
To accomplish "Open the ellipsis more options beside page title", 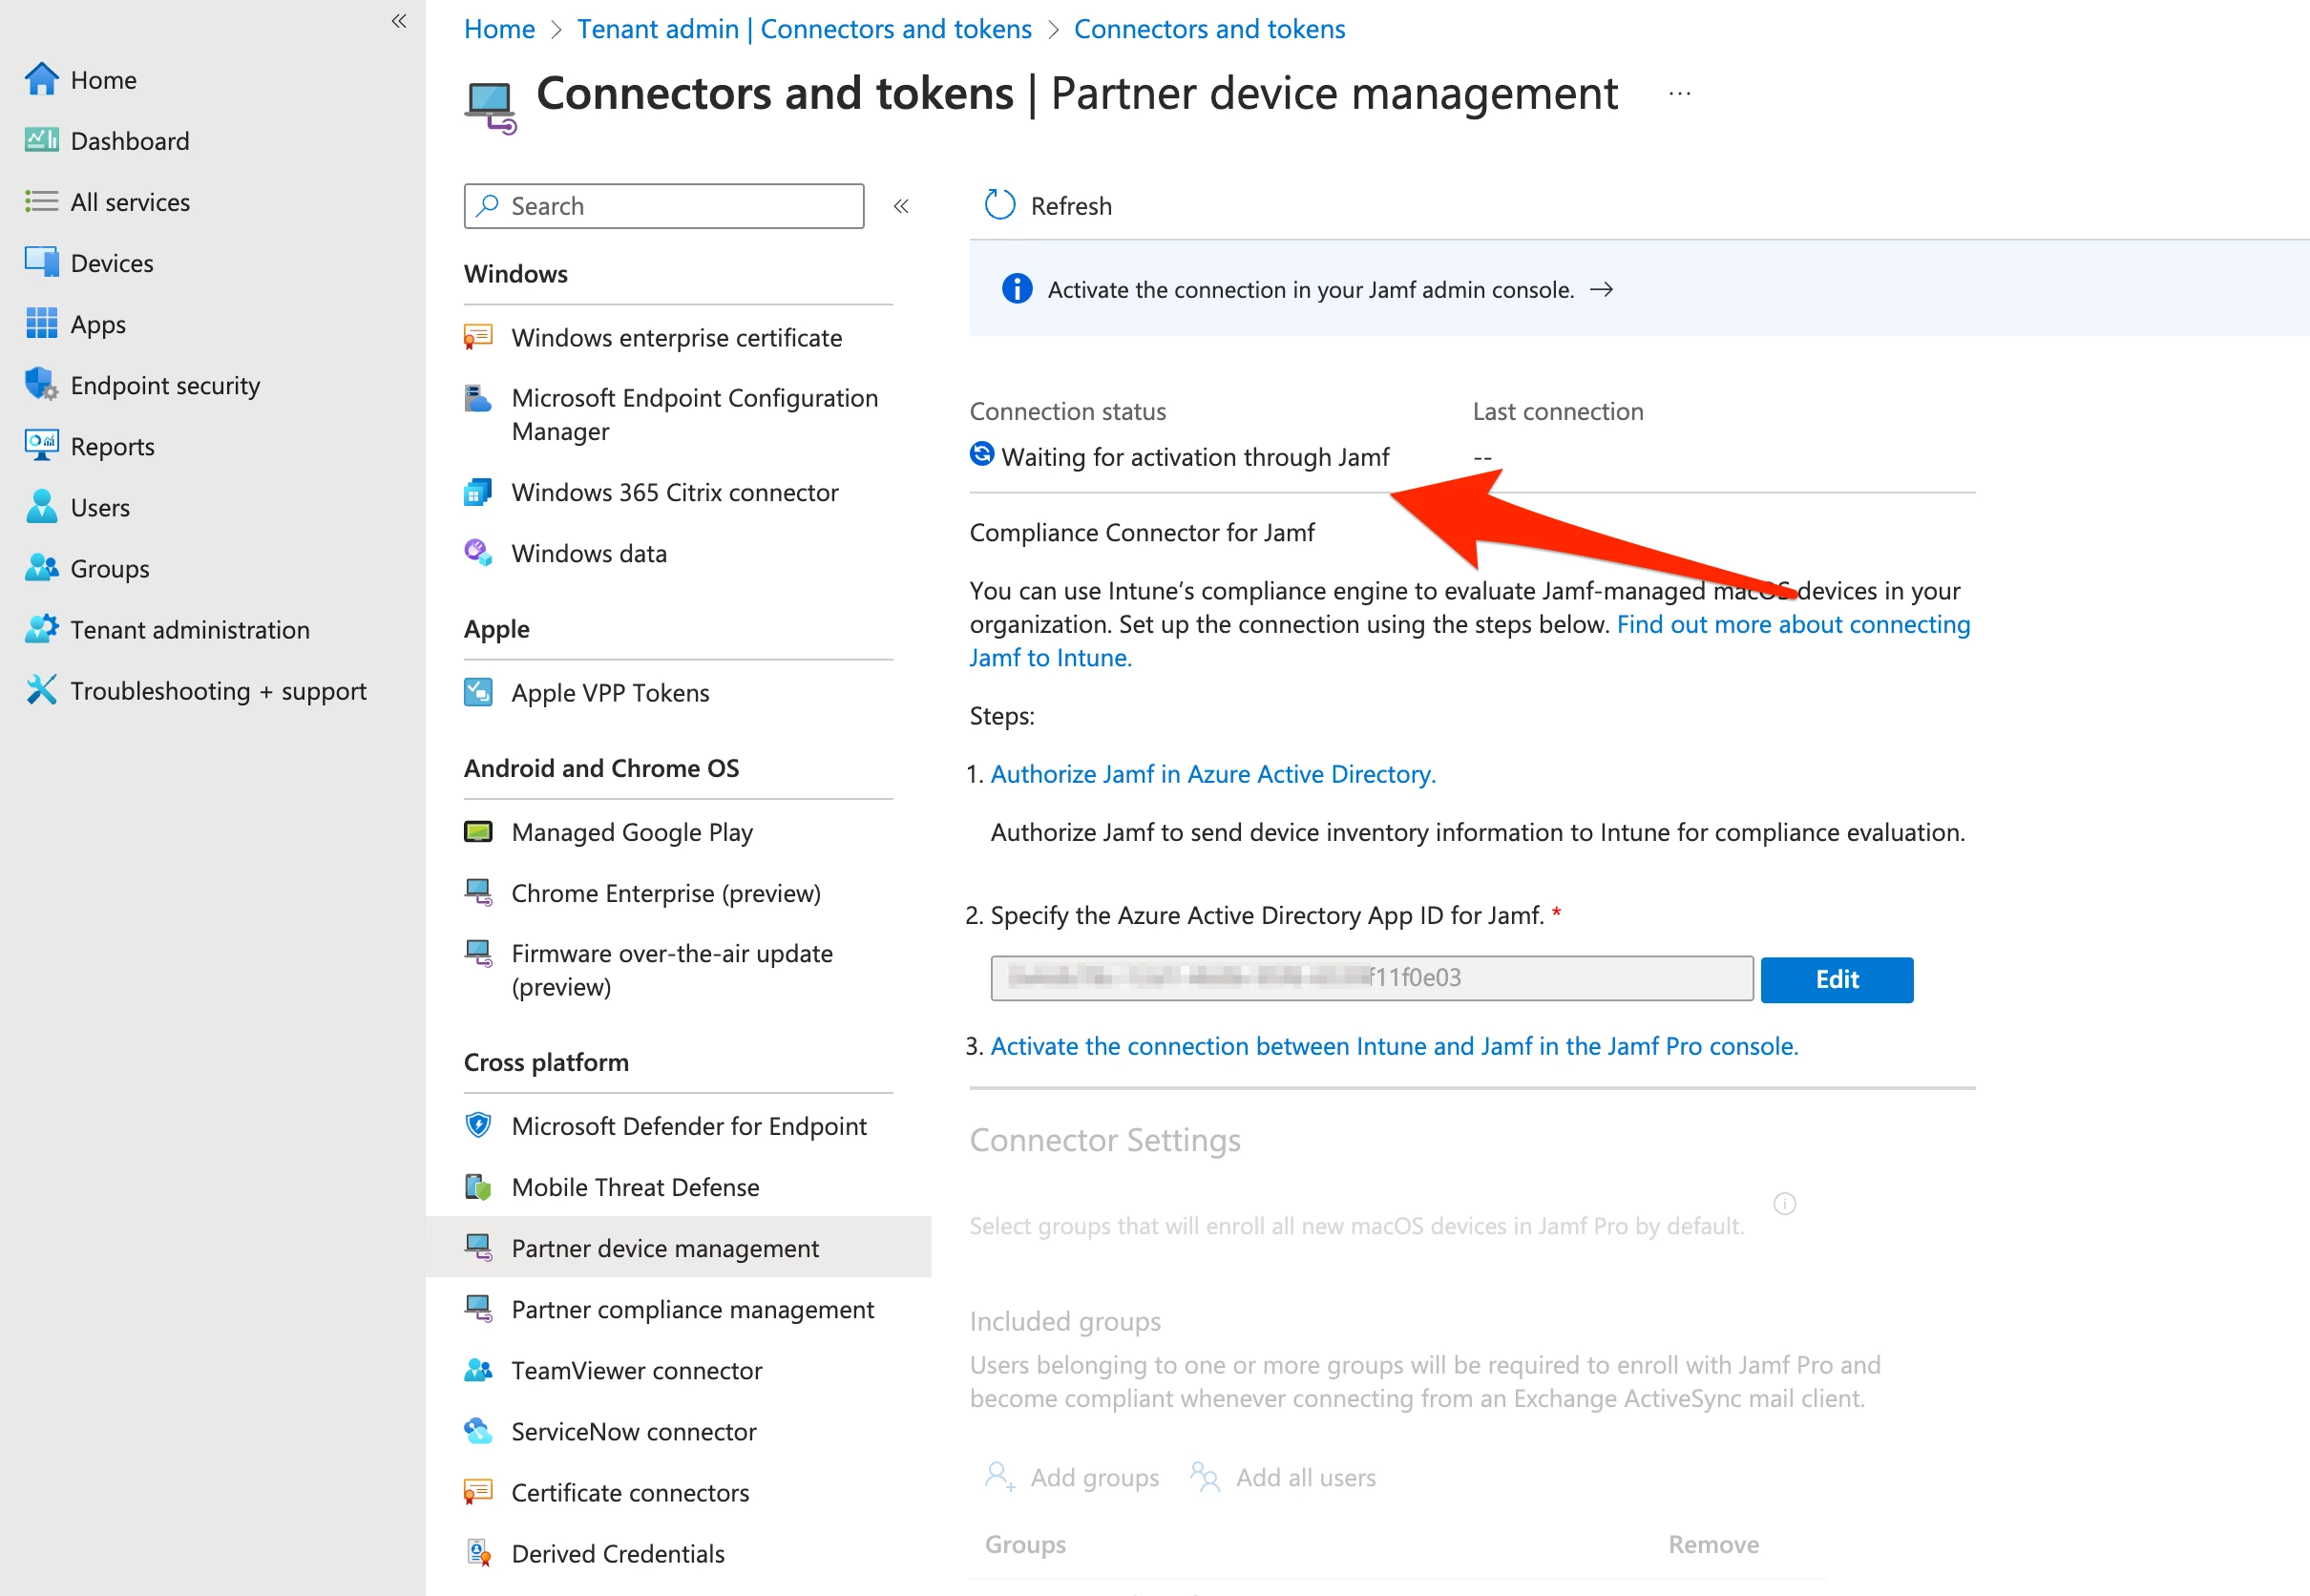I will click(1679, 94).
